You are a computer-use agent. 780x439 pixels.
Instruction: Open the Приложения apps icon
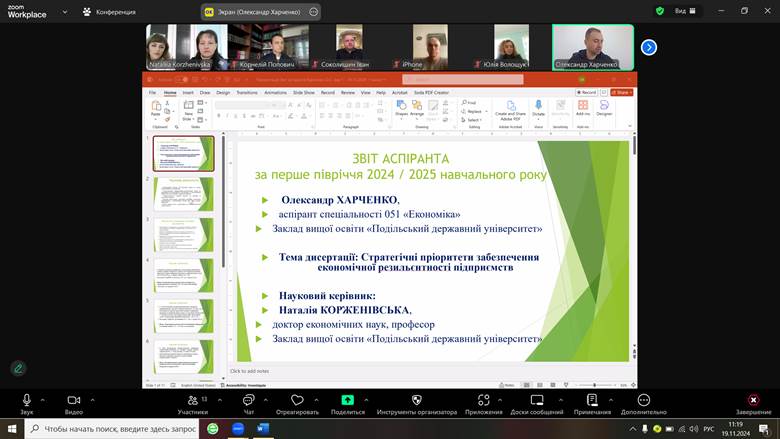pyautogui.click(x=483, y=401)
